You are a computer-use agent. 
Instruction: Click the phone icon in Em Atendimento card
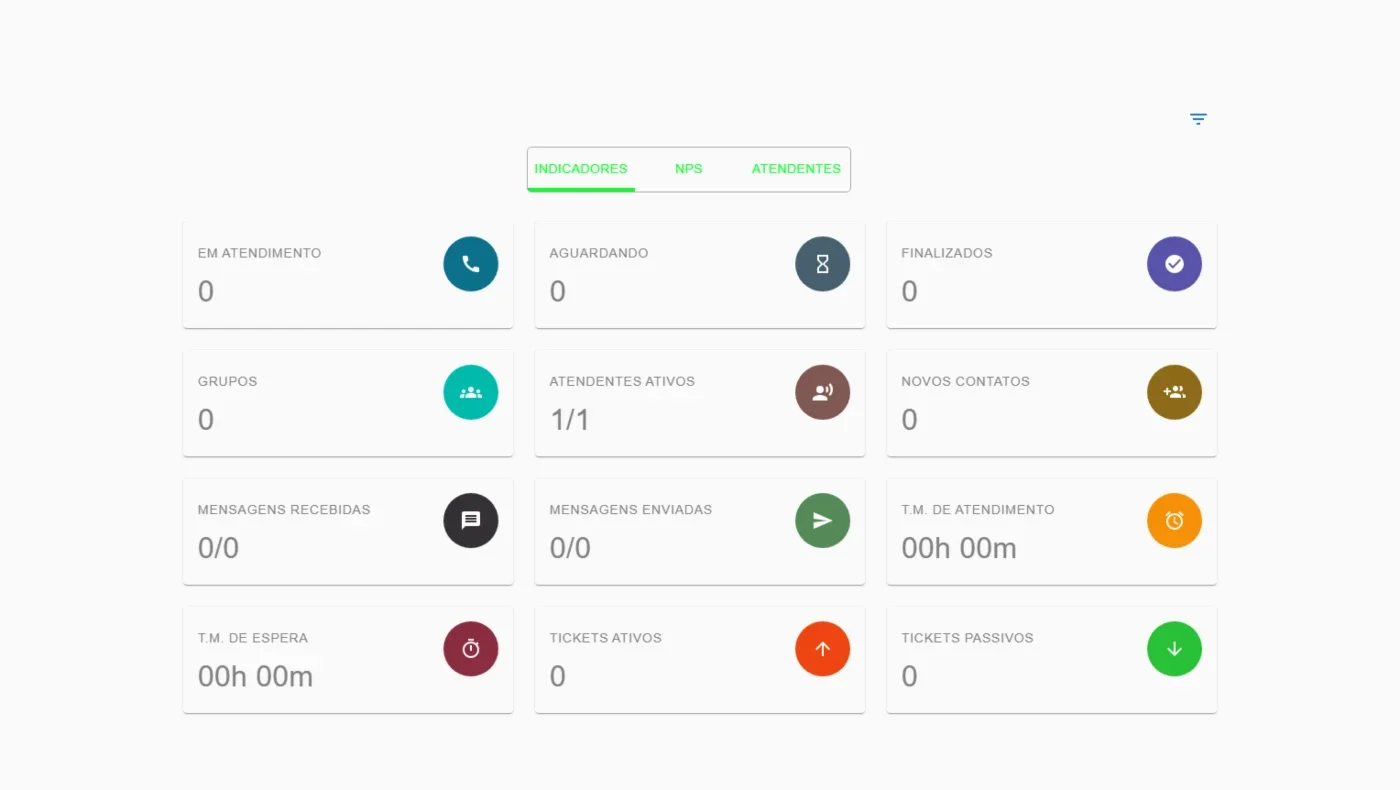point(471,264)
